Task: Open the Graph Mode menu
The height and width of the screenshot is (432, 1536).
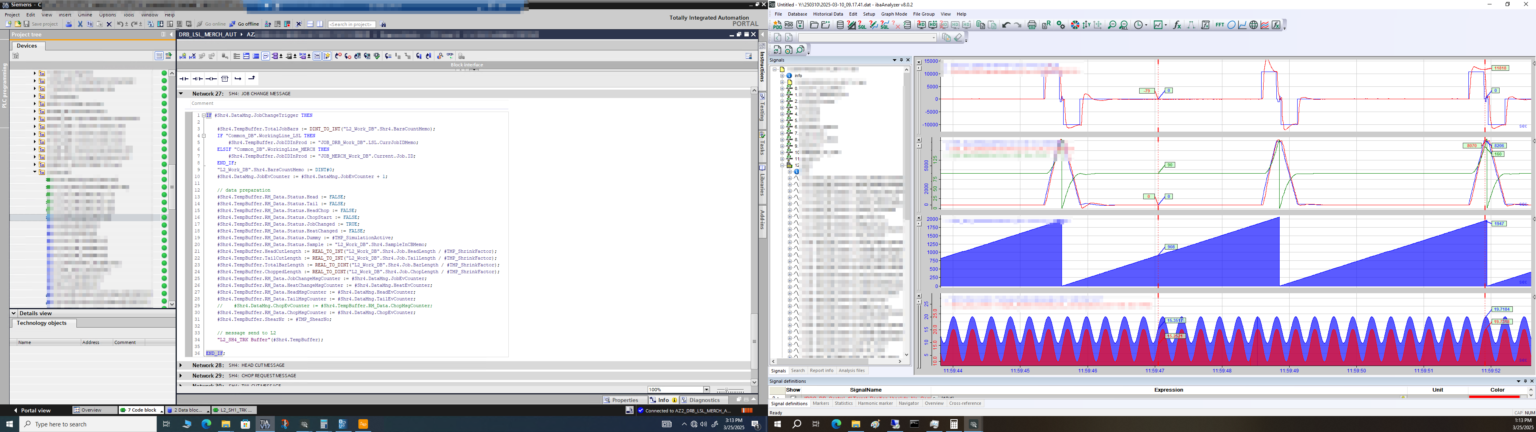Action: 893,14
